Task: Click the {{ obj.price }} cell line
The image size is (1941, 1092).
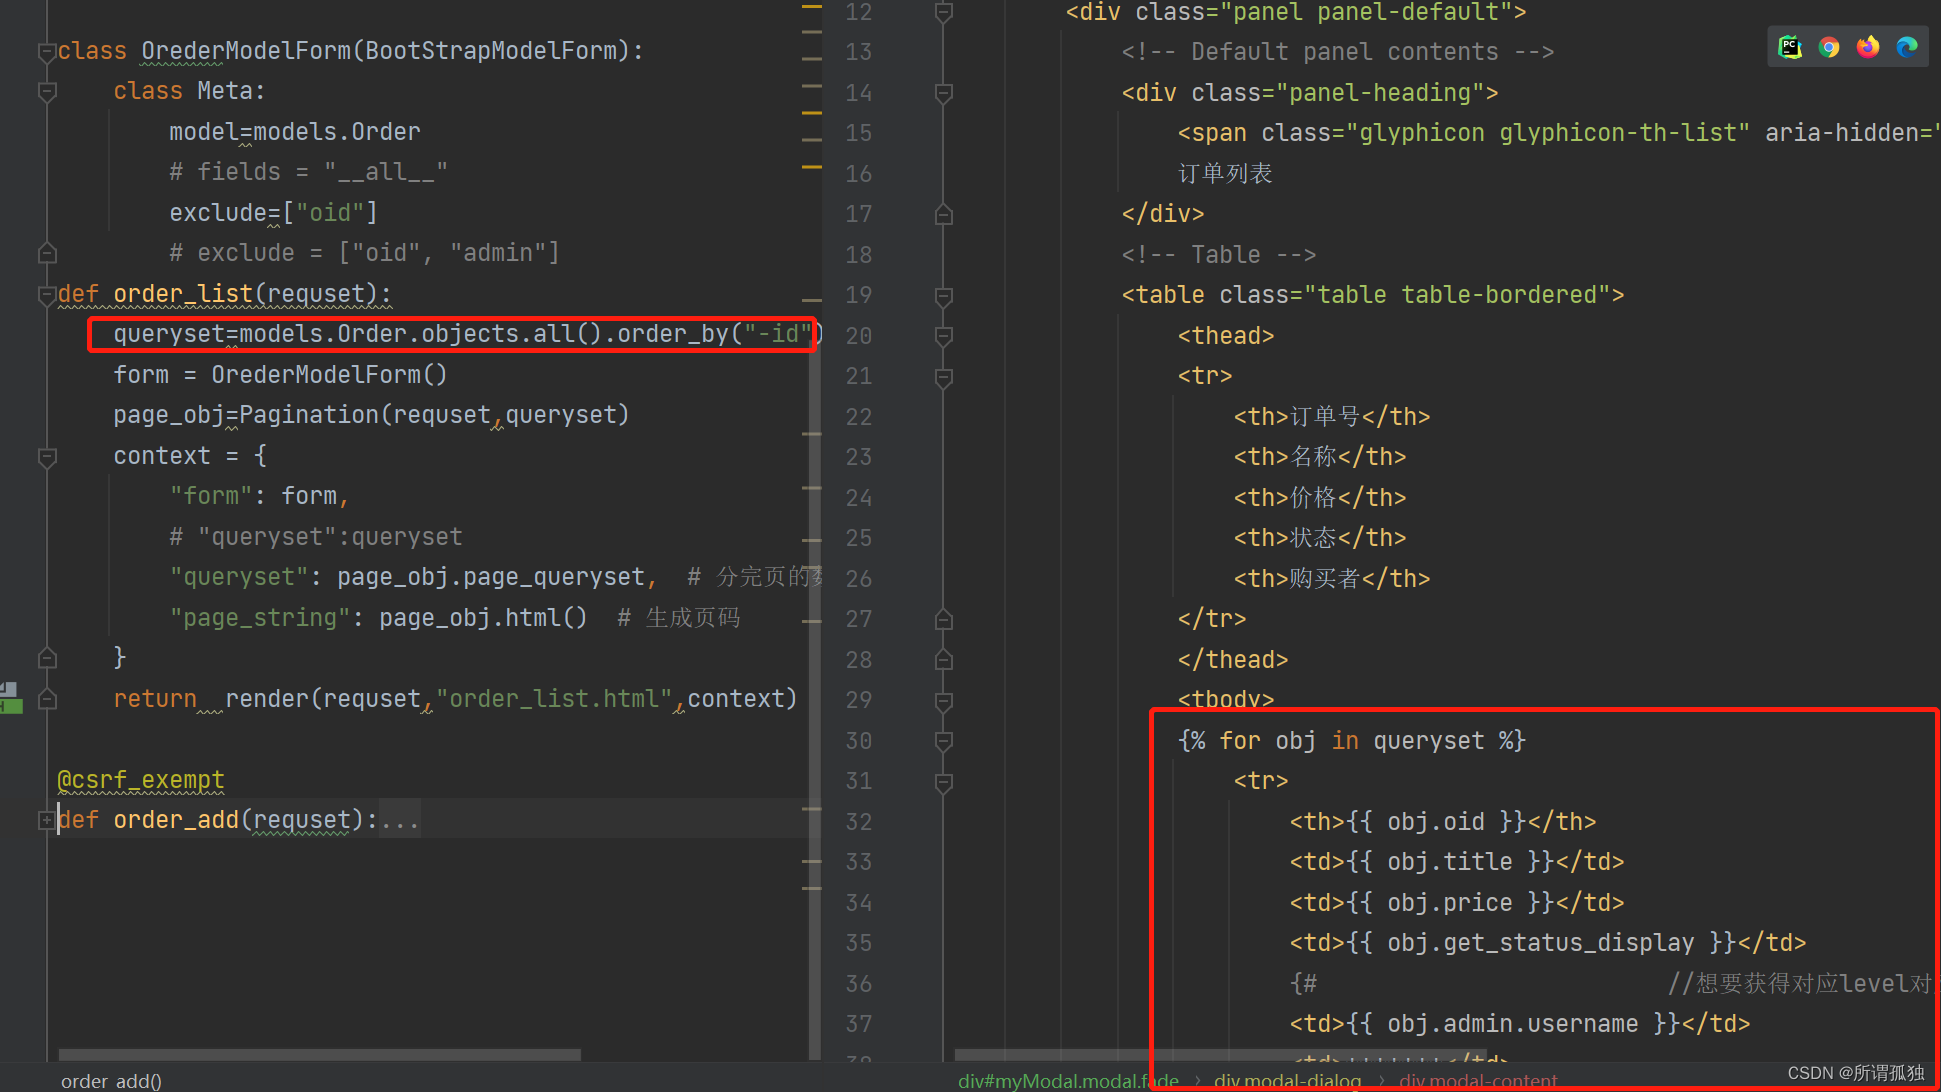Action: (x=1456, y=903)
